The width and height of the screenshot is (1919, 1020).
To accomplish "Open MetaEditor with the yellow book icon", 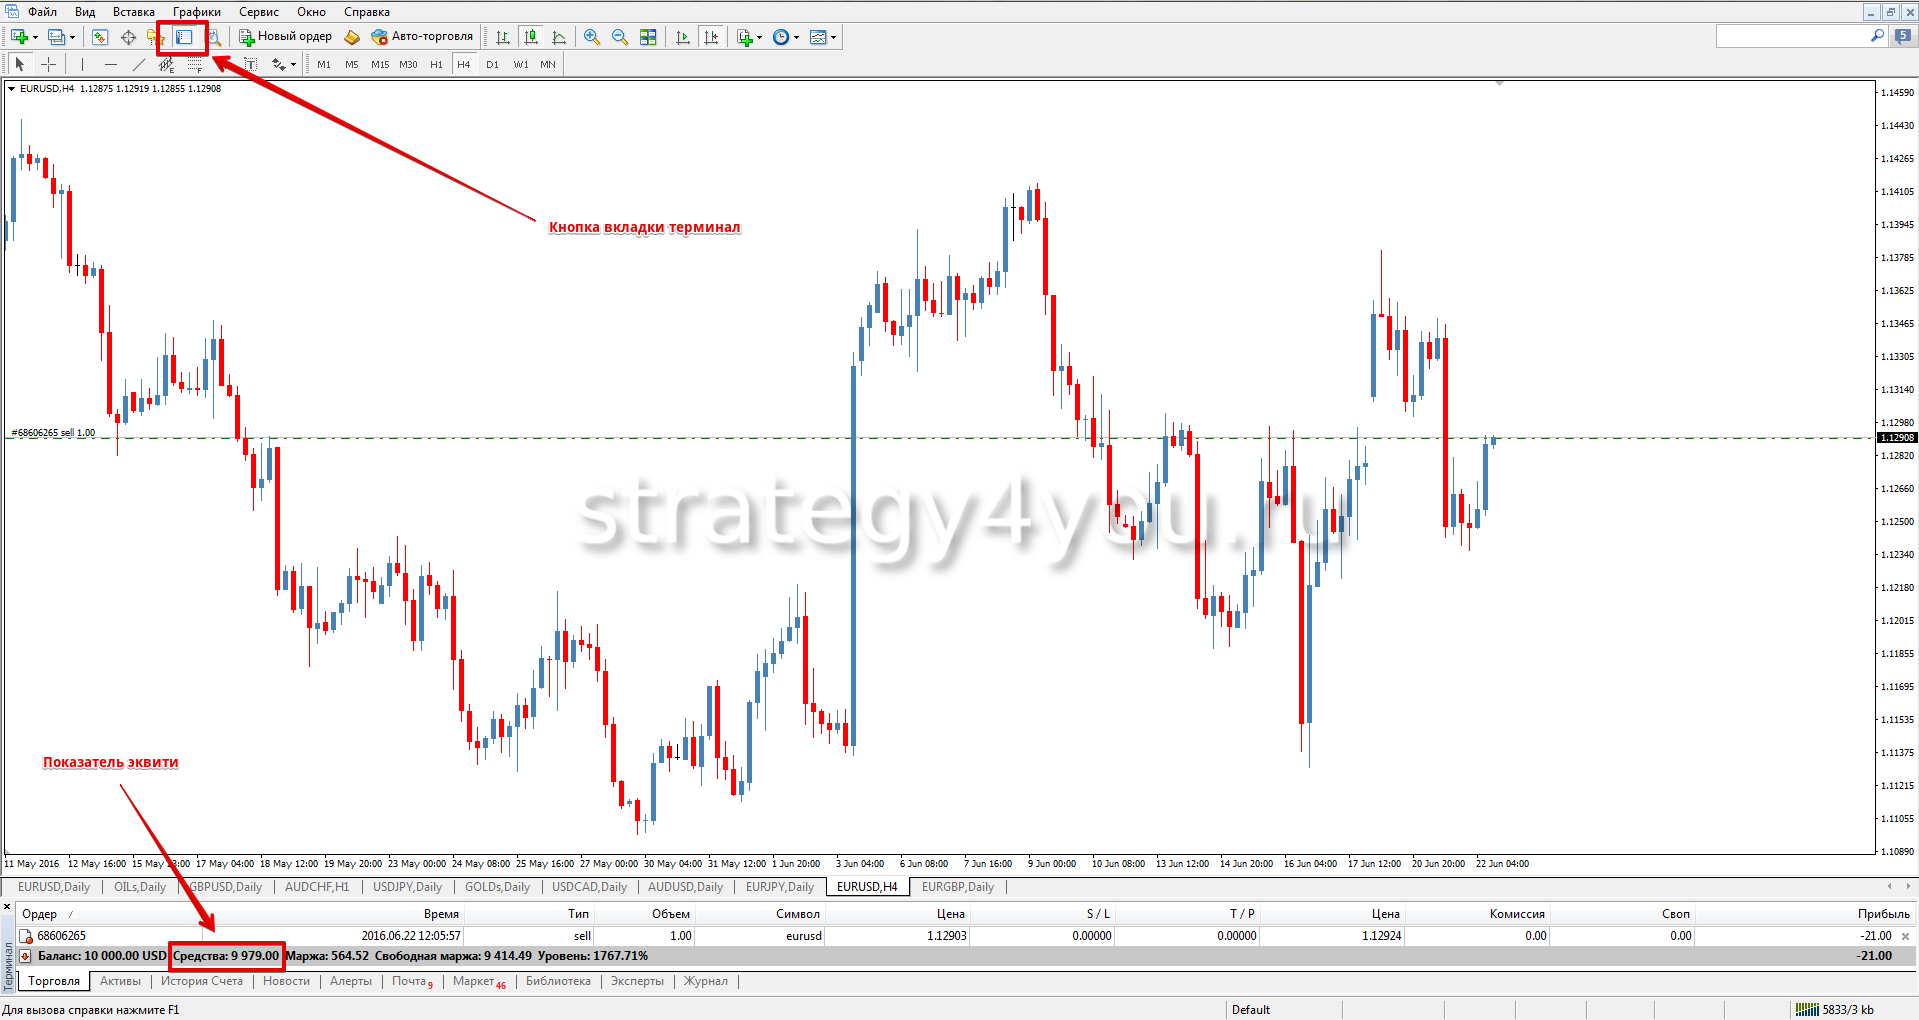I will pyautogui.click(x=352, y=37).
